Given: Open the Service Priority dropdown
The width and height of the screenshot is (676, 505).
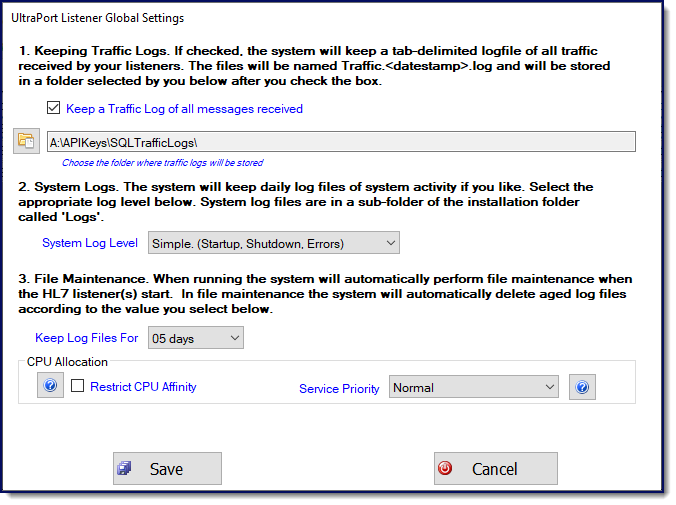Looking at the screenshot, I should coord(474,387).
